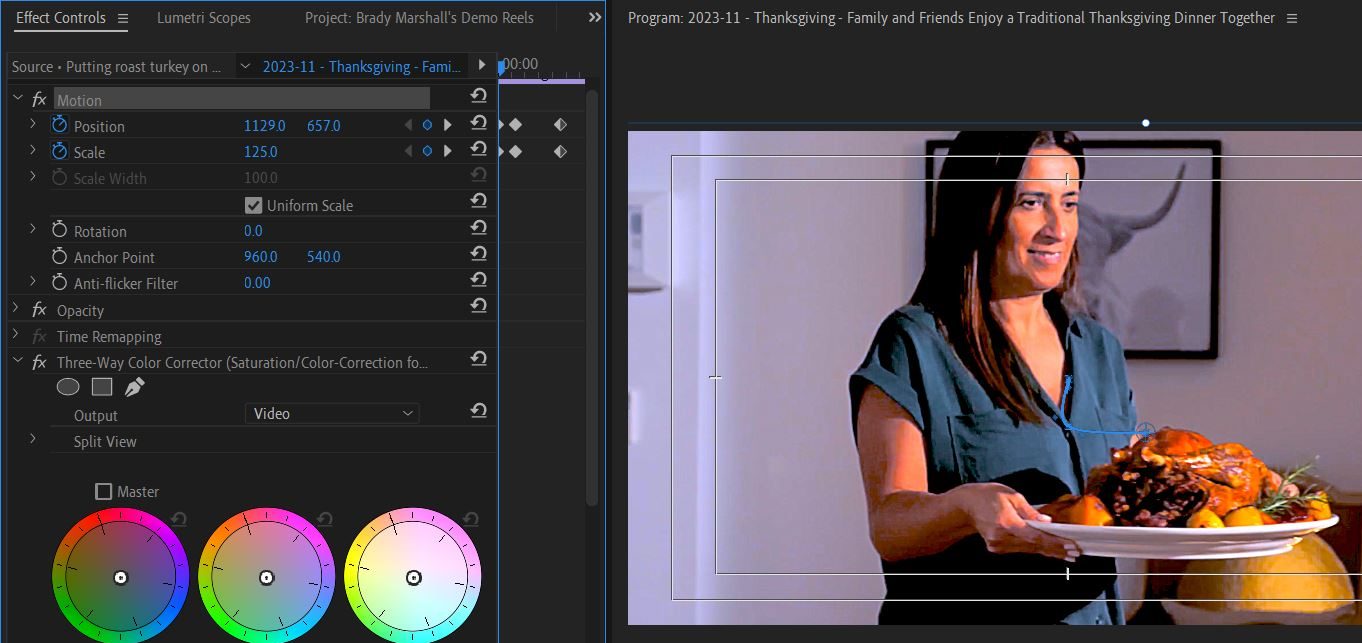Add or remove Position keyframe
This screenshot has width=1362, height=643.
[x=427, y=125]
